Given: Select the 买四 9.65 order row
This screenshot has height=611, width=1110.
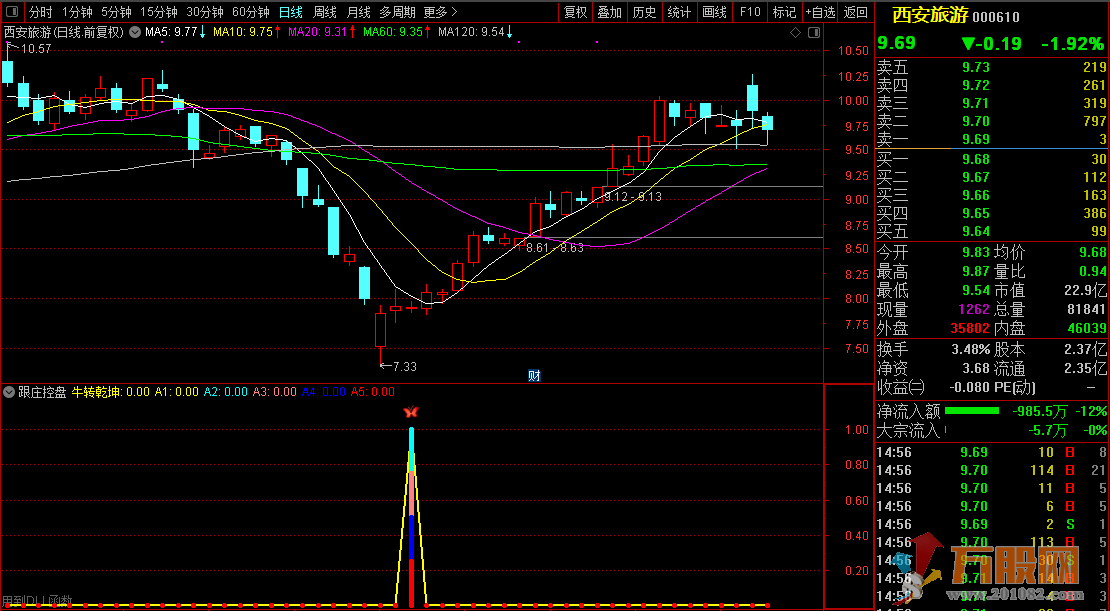Looking at the screenshot, I should (x=991, y=213).
